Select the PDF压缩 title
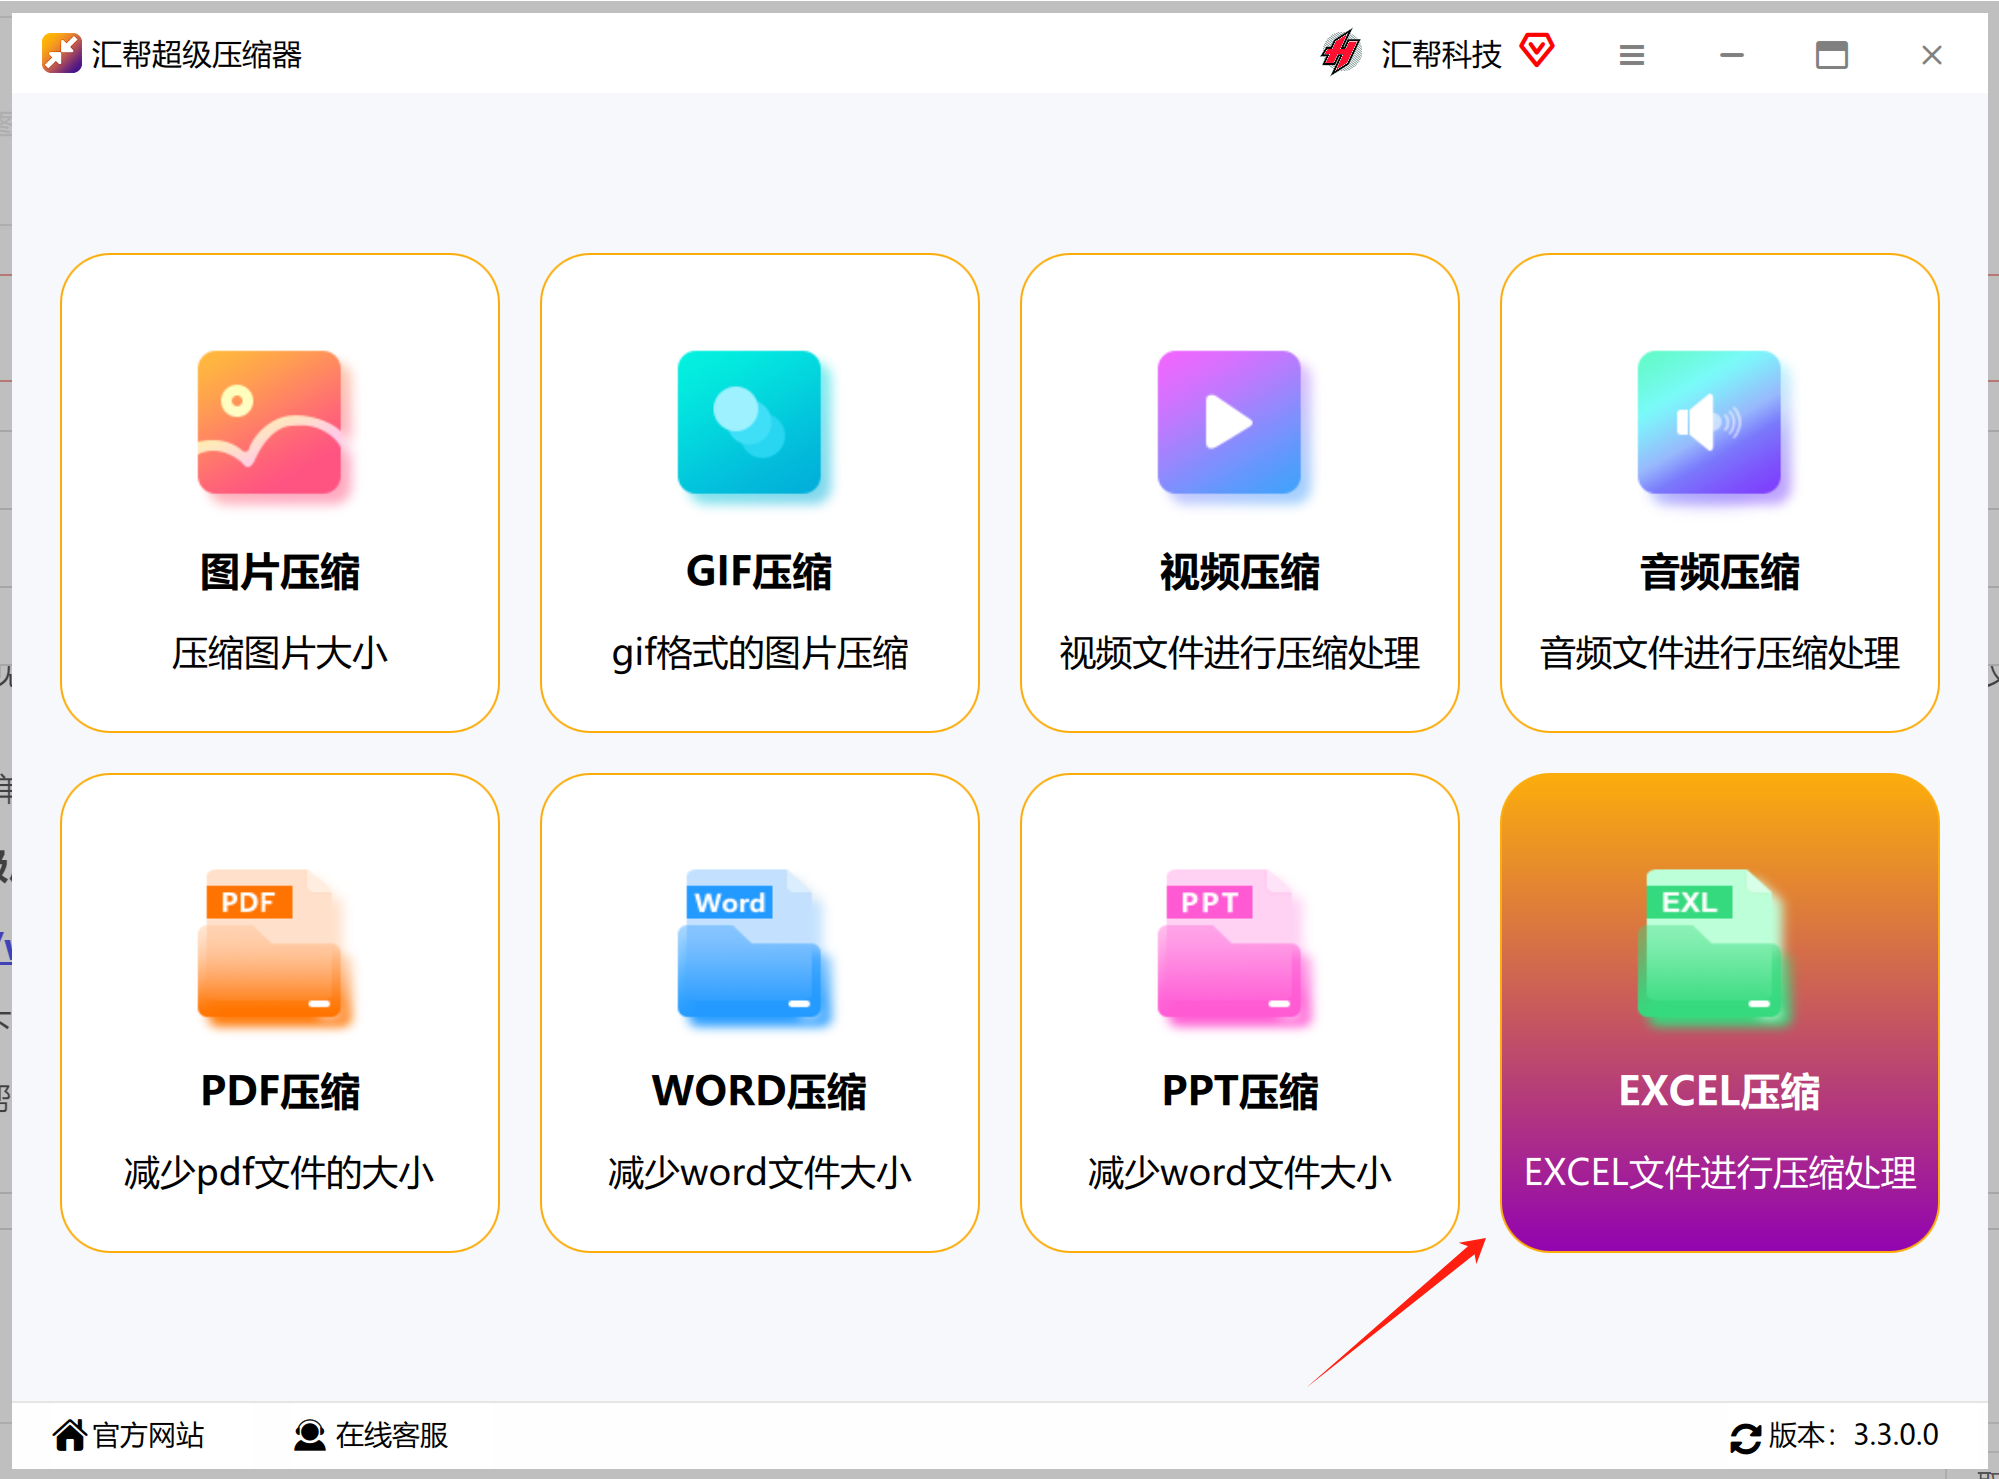 click(280, 1091)
